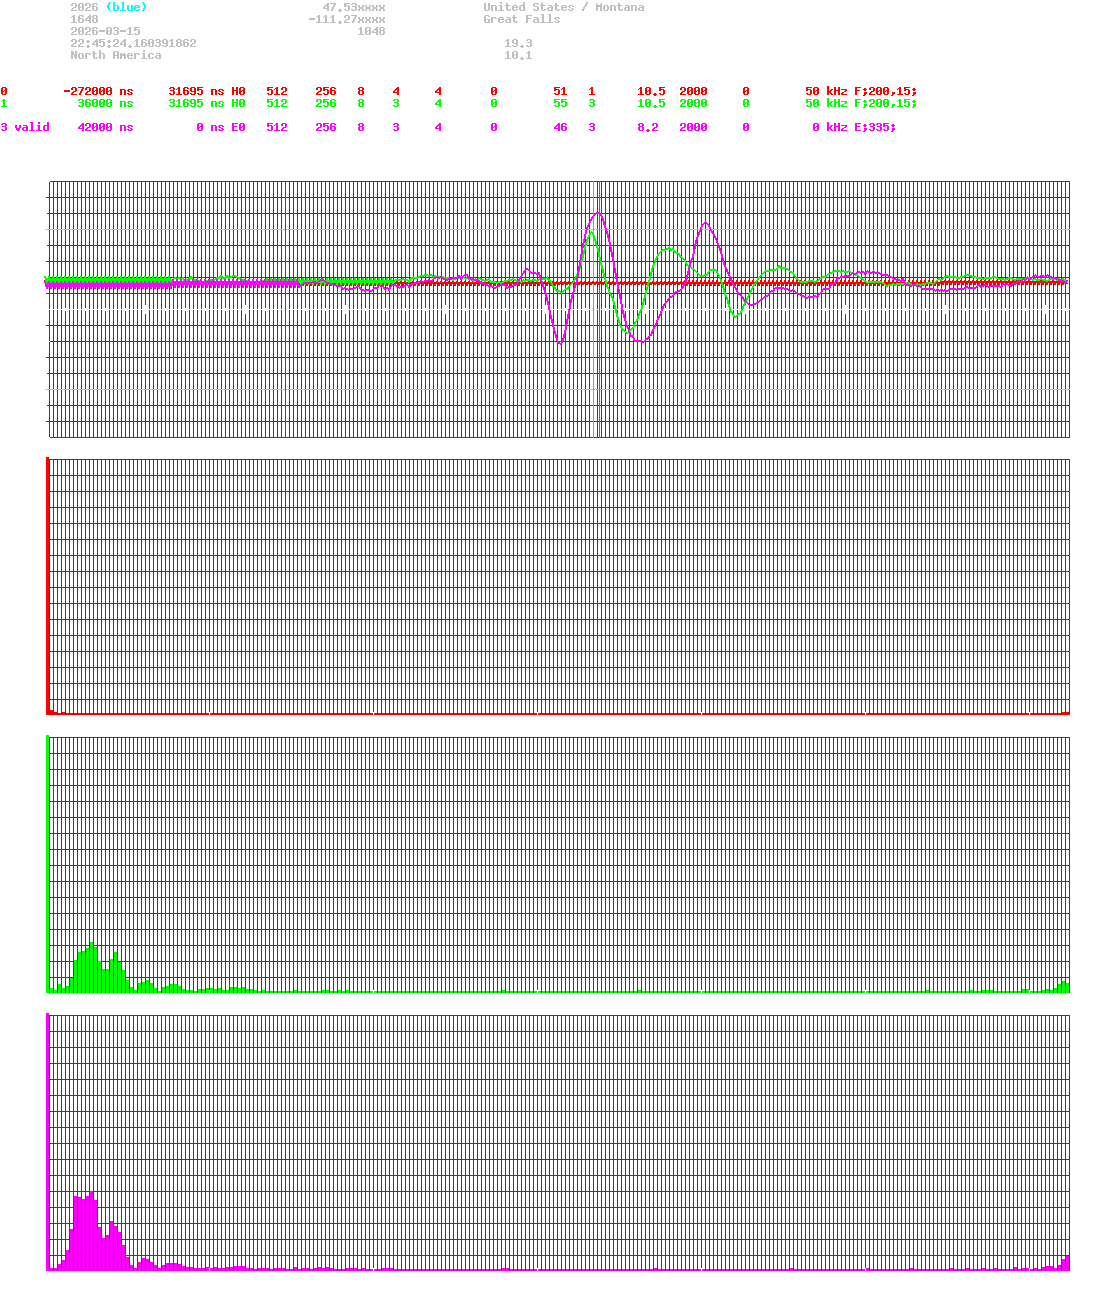The height and width of the screenshot is (1293, 1095).
Task: Click the Sieve-Corr. column header
Action: click(95, 79)
